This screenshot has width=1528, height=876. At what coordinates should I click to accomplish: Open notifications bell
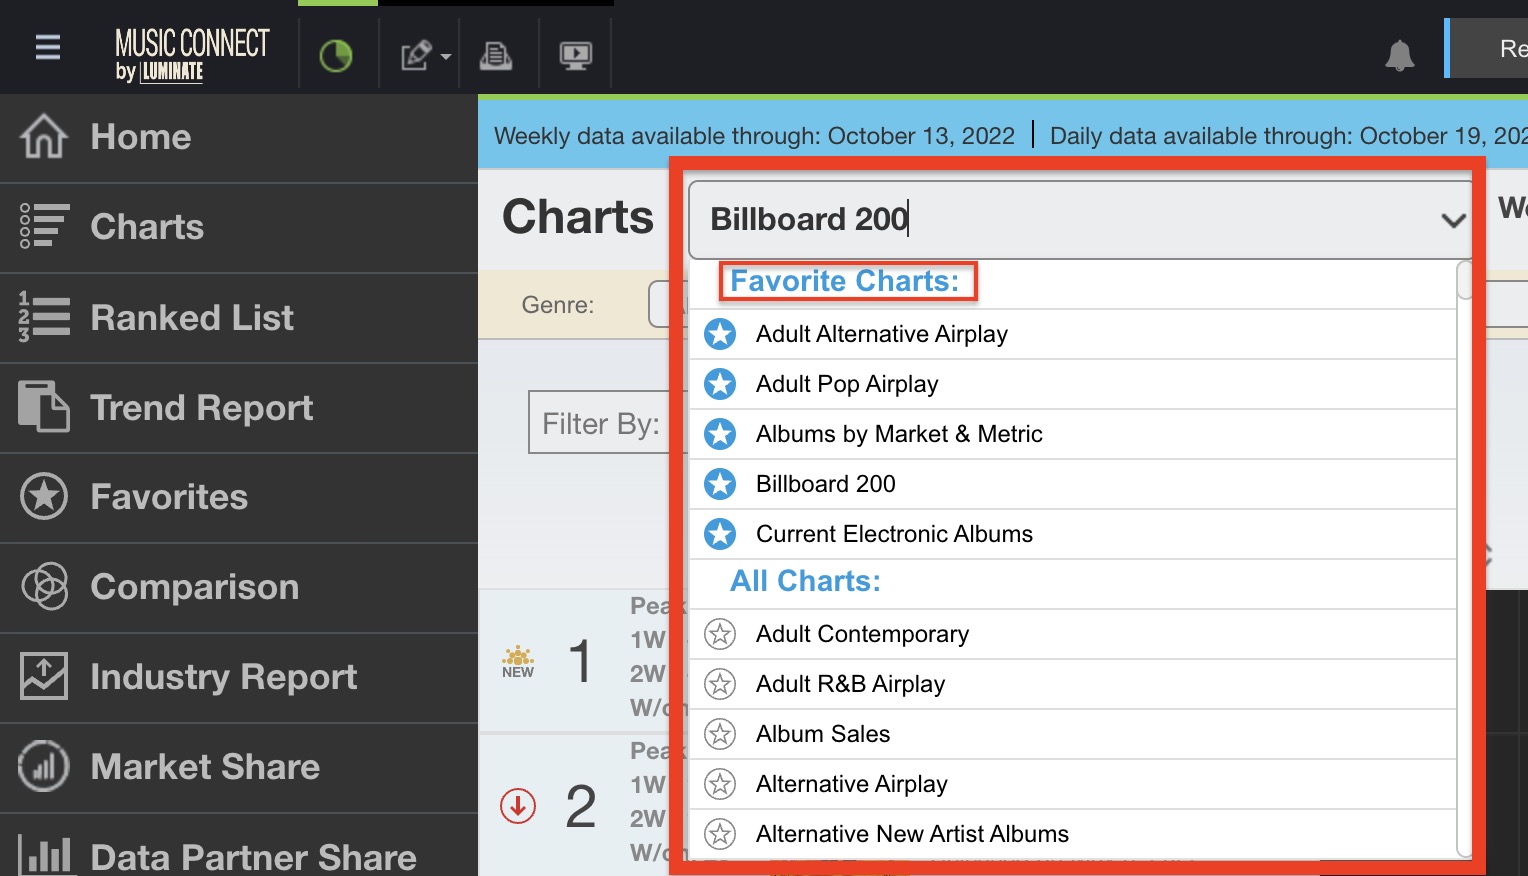(x=1400, y=55)
